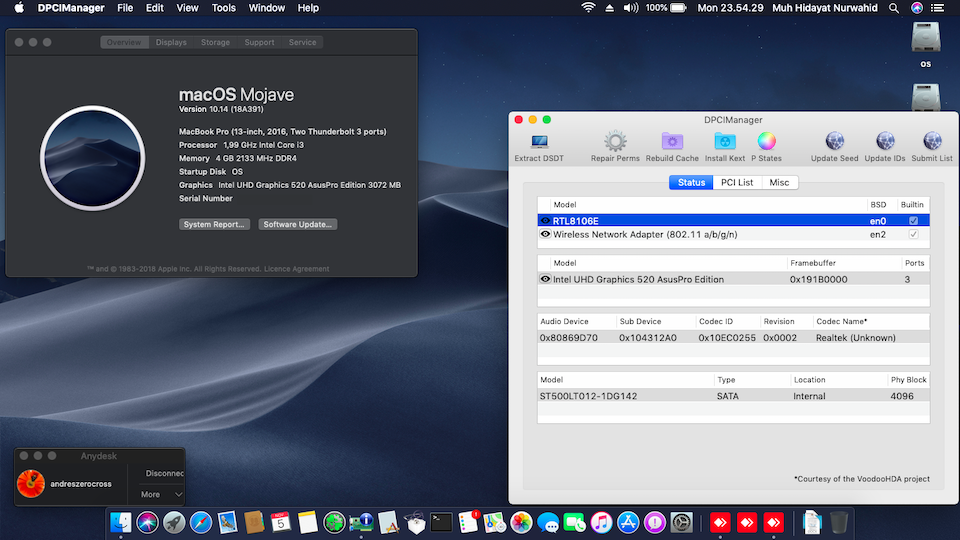960x540 pixels.
Task: Open the Trash in the dock
Action: click(x=839, y=523)
